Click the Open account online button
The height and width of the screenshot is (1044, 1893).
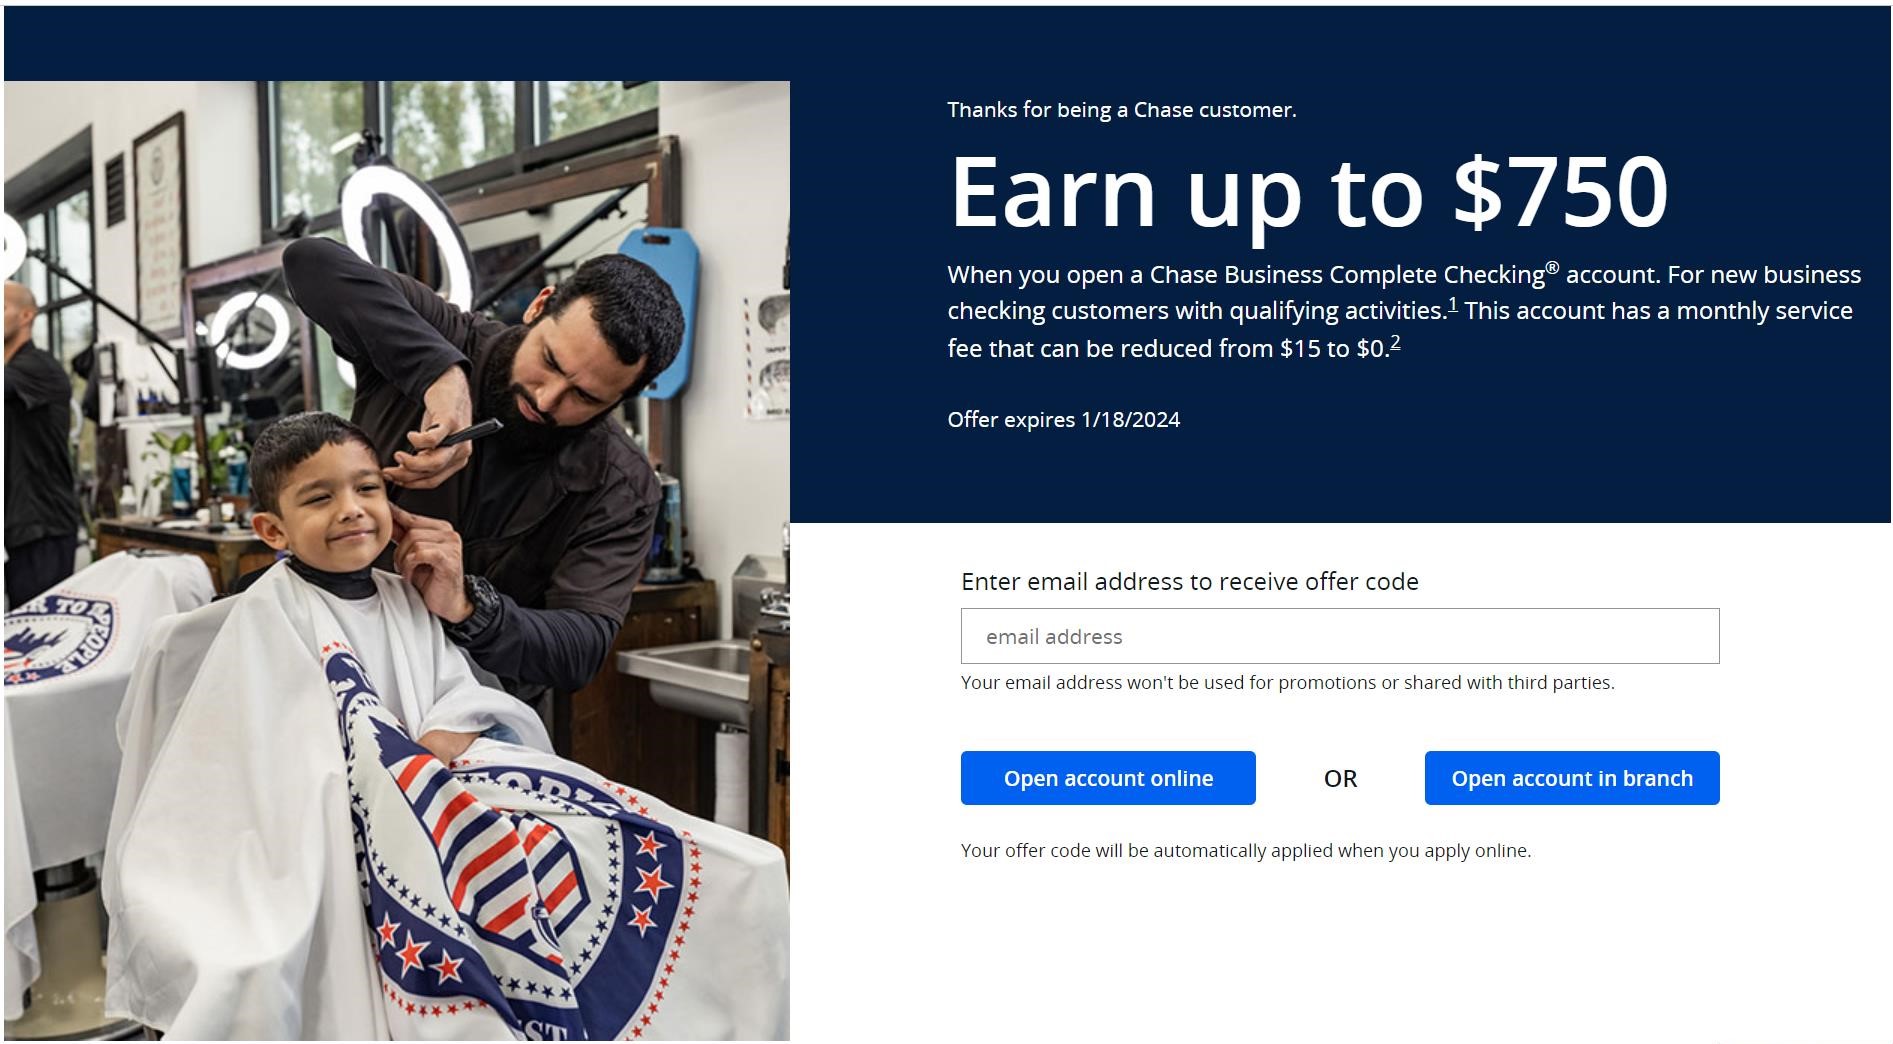(1108, 778)
